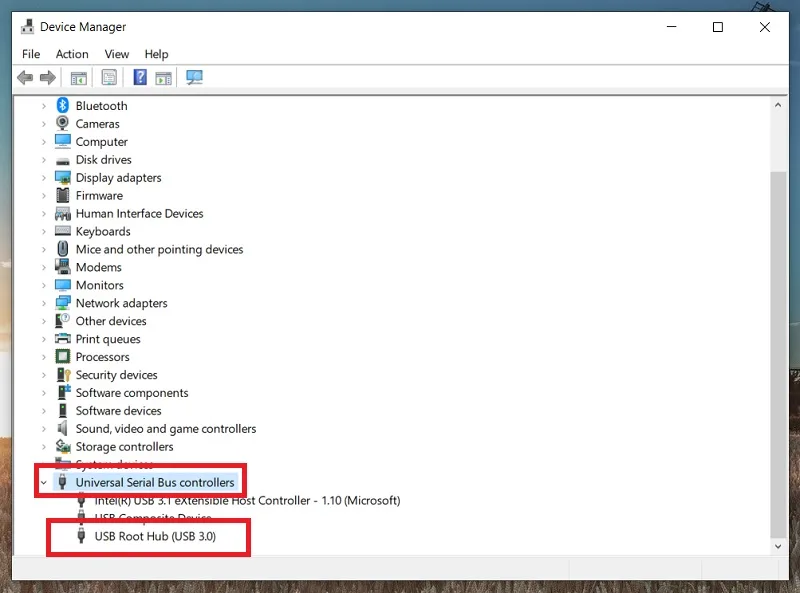Screen dimensions: 800x593
Task: Click the Print queues printer icon
Action: click(x=63, y=339)
